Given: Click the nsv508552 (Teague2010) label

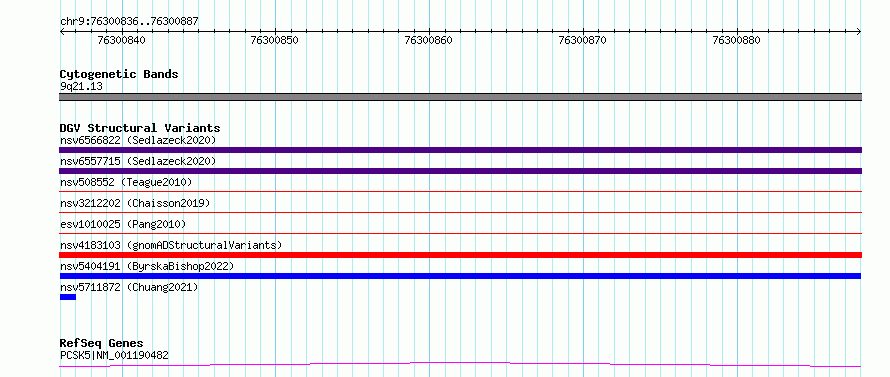Looking at the screenshot, I should click(x=126, y=182).
